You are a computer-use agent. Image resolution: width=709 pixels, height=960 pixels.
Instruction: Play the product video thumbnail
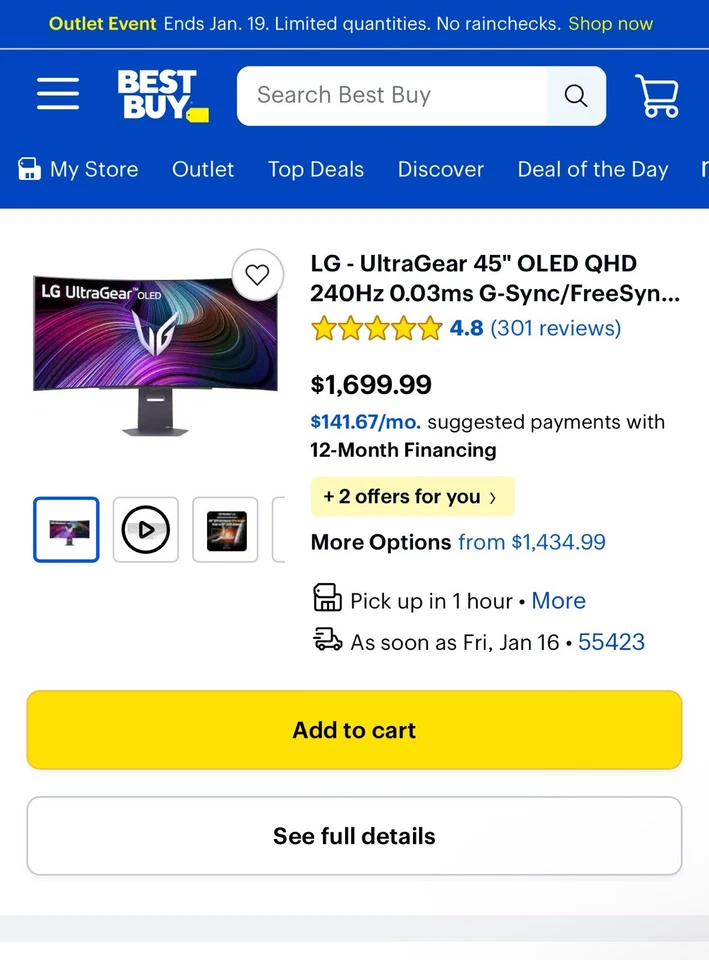coord(146,530)
